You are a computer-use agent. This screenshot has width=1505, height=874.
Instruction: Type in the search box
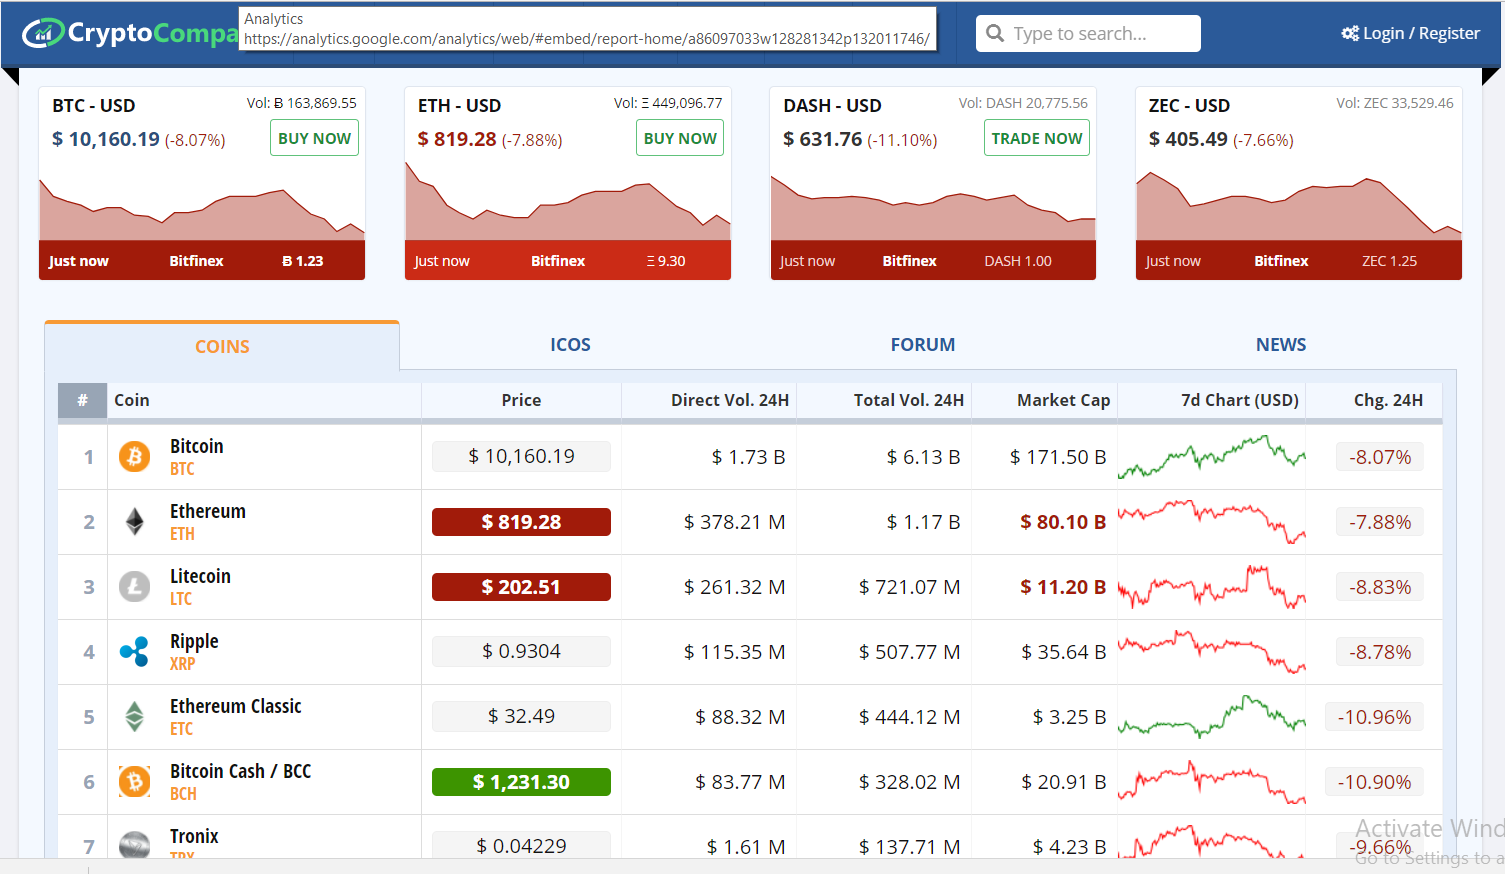1100,33
